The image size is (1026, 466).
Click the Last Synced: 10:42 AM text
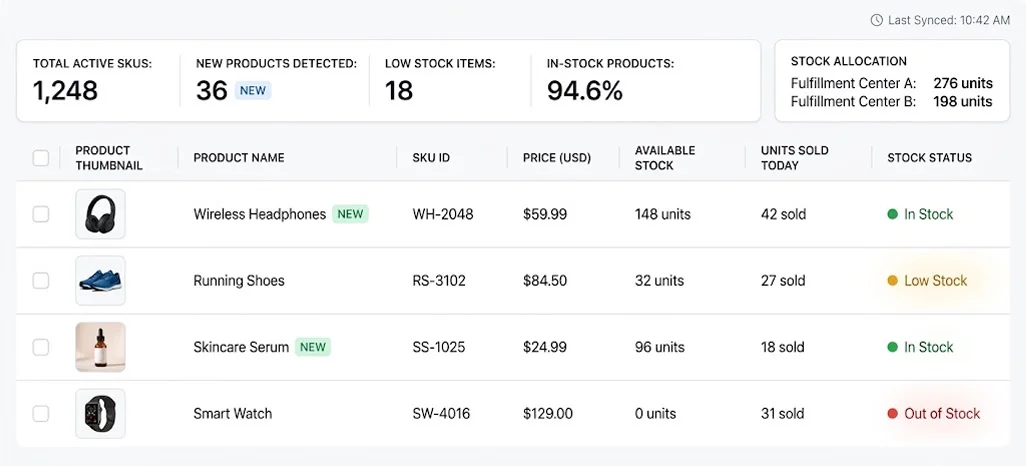(949, 20)
